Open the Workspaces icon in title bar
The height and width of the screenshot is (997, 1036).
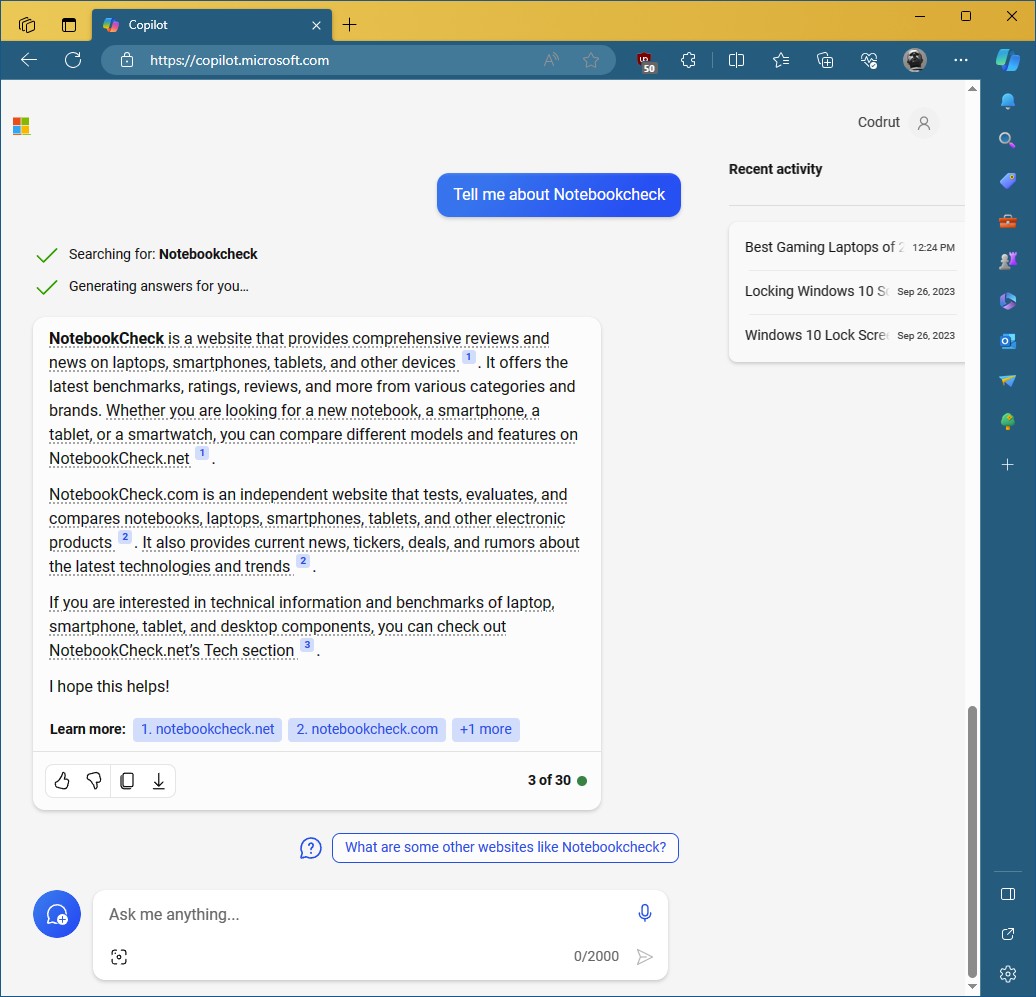tap(27, 25)
